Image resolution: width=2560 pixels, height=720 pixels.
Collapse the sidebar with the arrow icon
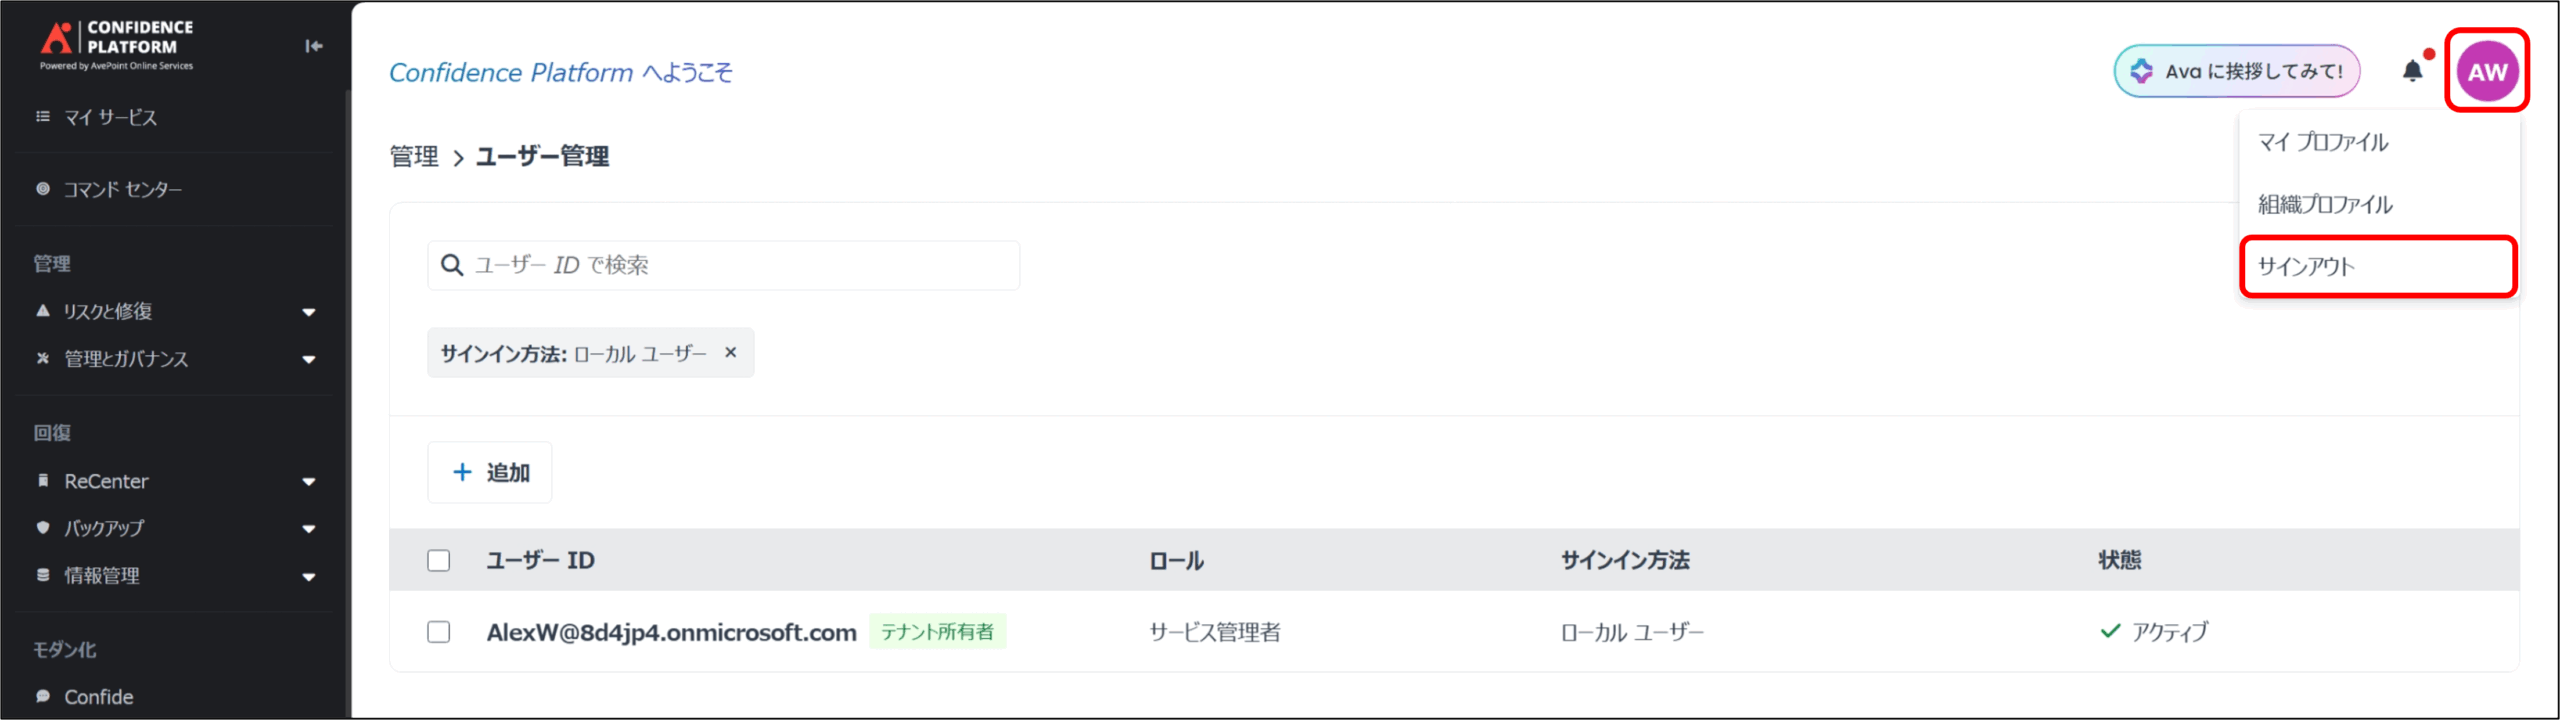[313, 46]
